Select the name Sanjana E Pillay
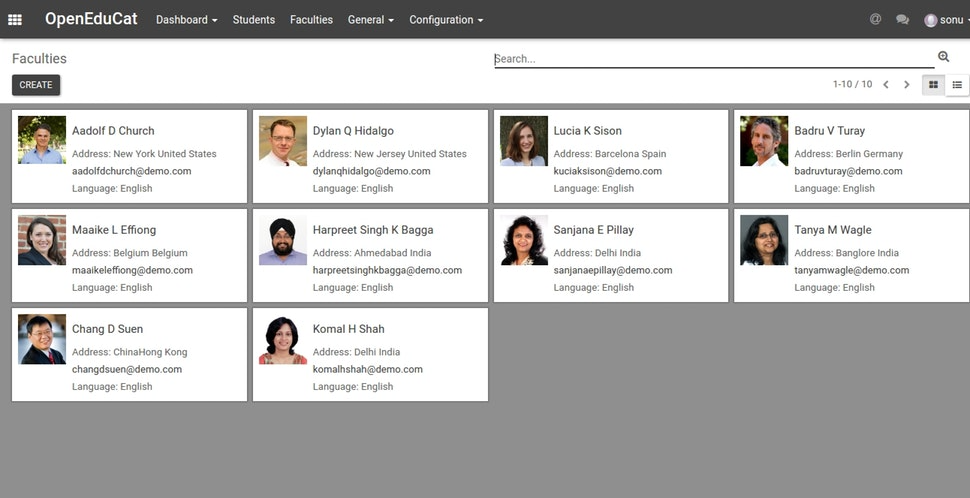 coord(594,230)
